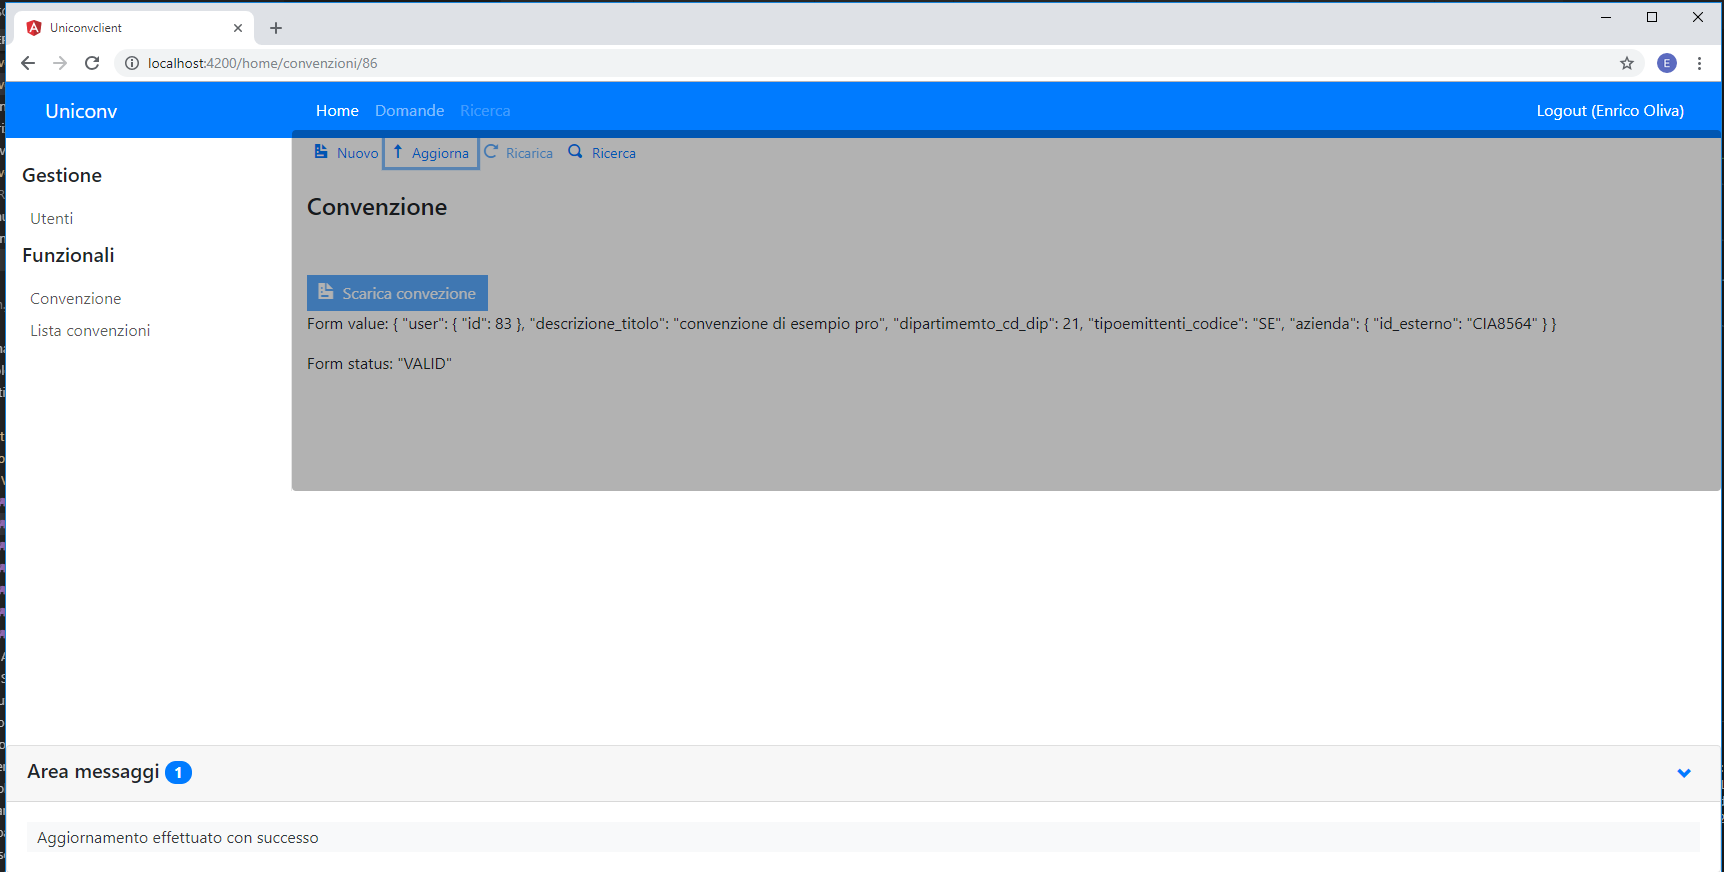Click the Funzionali sidebar heading
Viewport: 1724px width, 872px height.
[x=68, y=256]
